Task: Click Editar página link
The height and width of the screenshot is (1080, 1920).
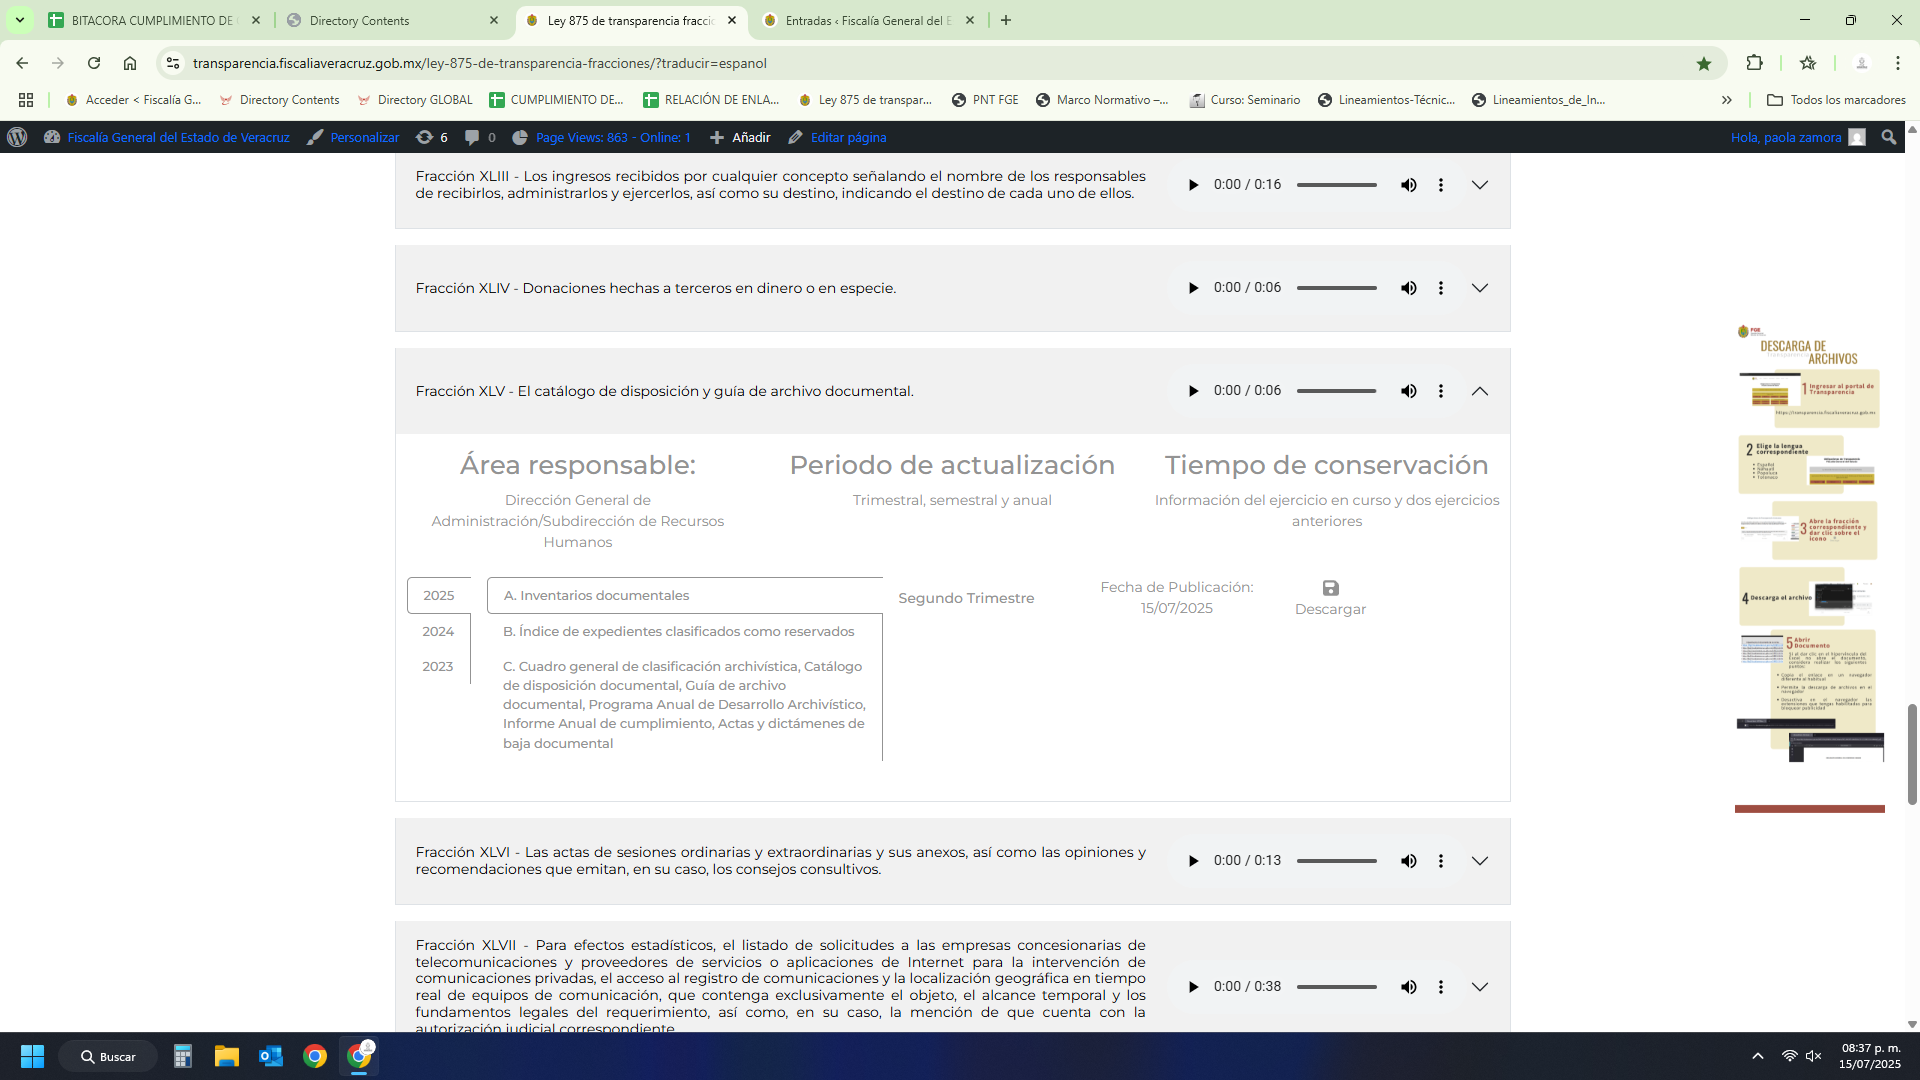Action: 847,137
